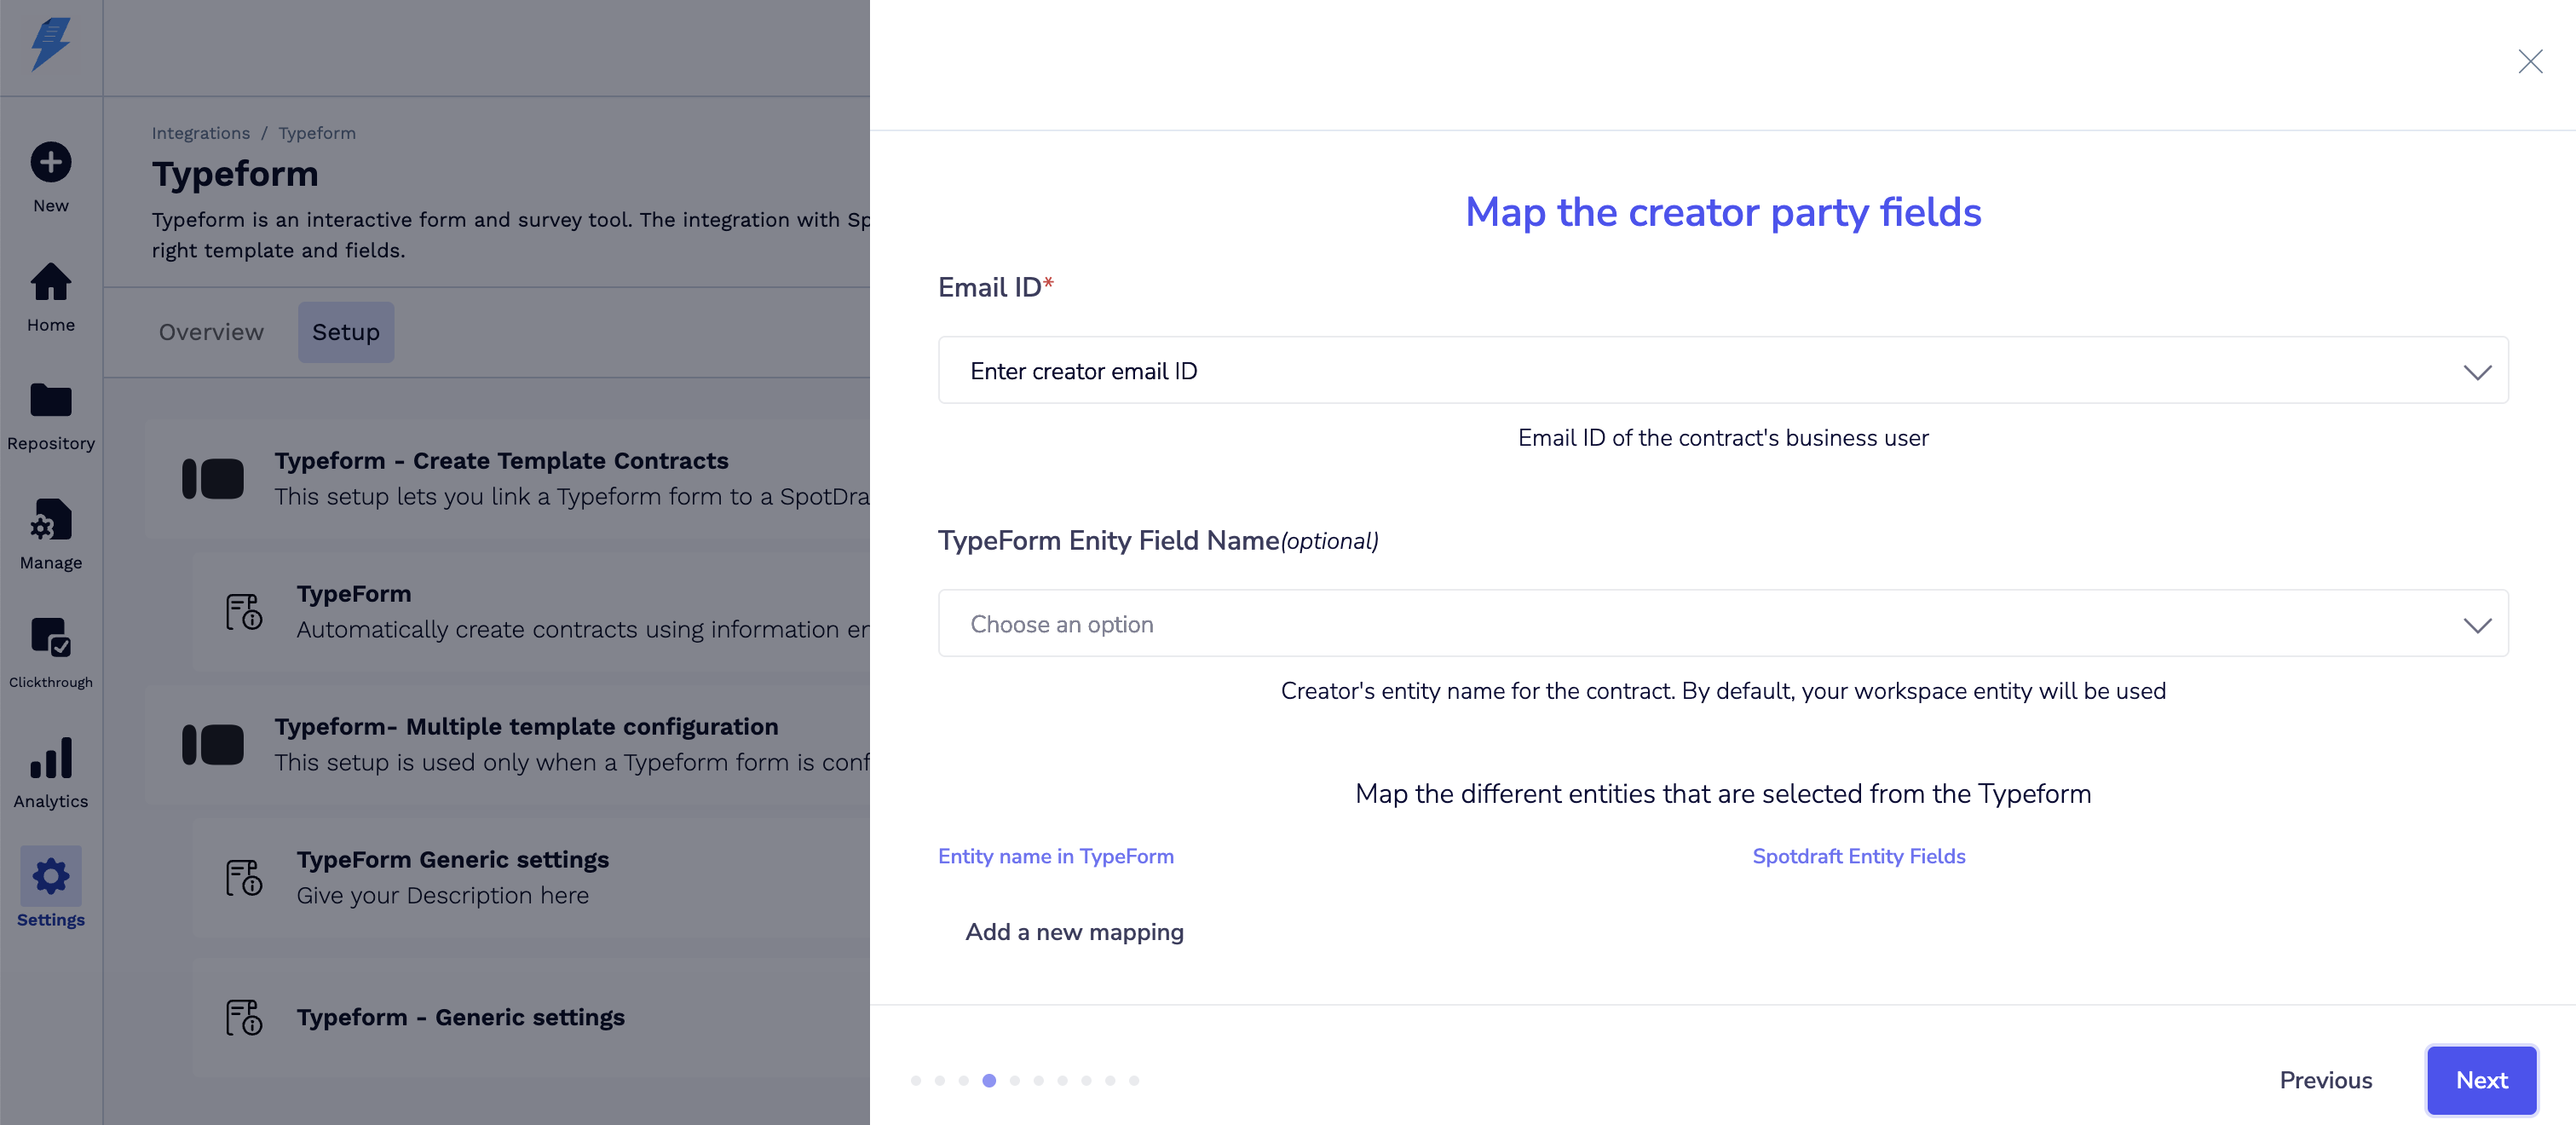Image resolution: width=2576 pixels, height=1125 pixels.
Task: Click the Previous button
Action: coord(2325,1080)
